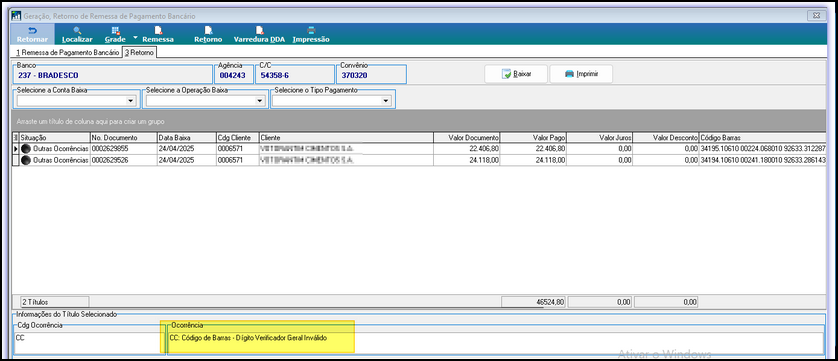Switch to Remessa de Pagamento Bancário tab
This screenshot has width=838, height=361.
67,52
